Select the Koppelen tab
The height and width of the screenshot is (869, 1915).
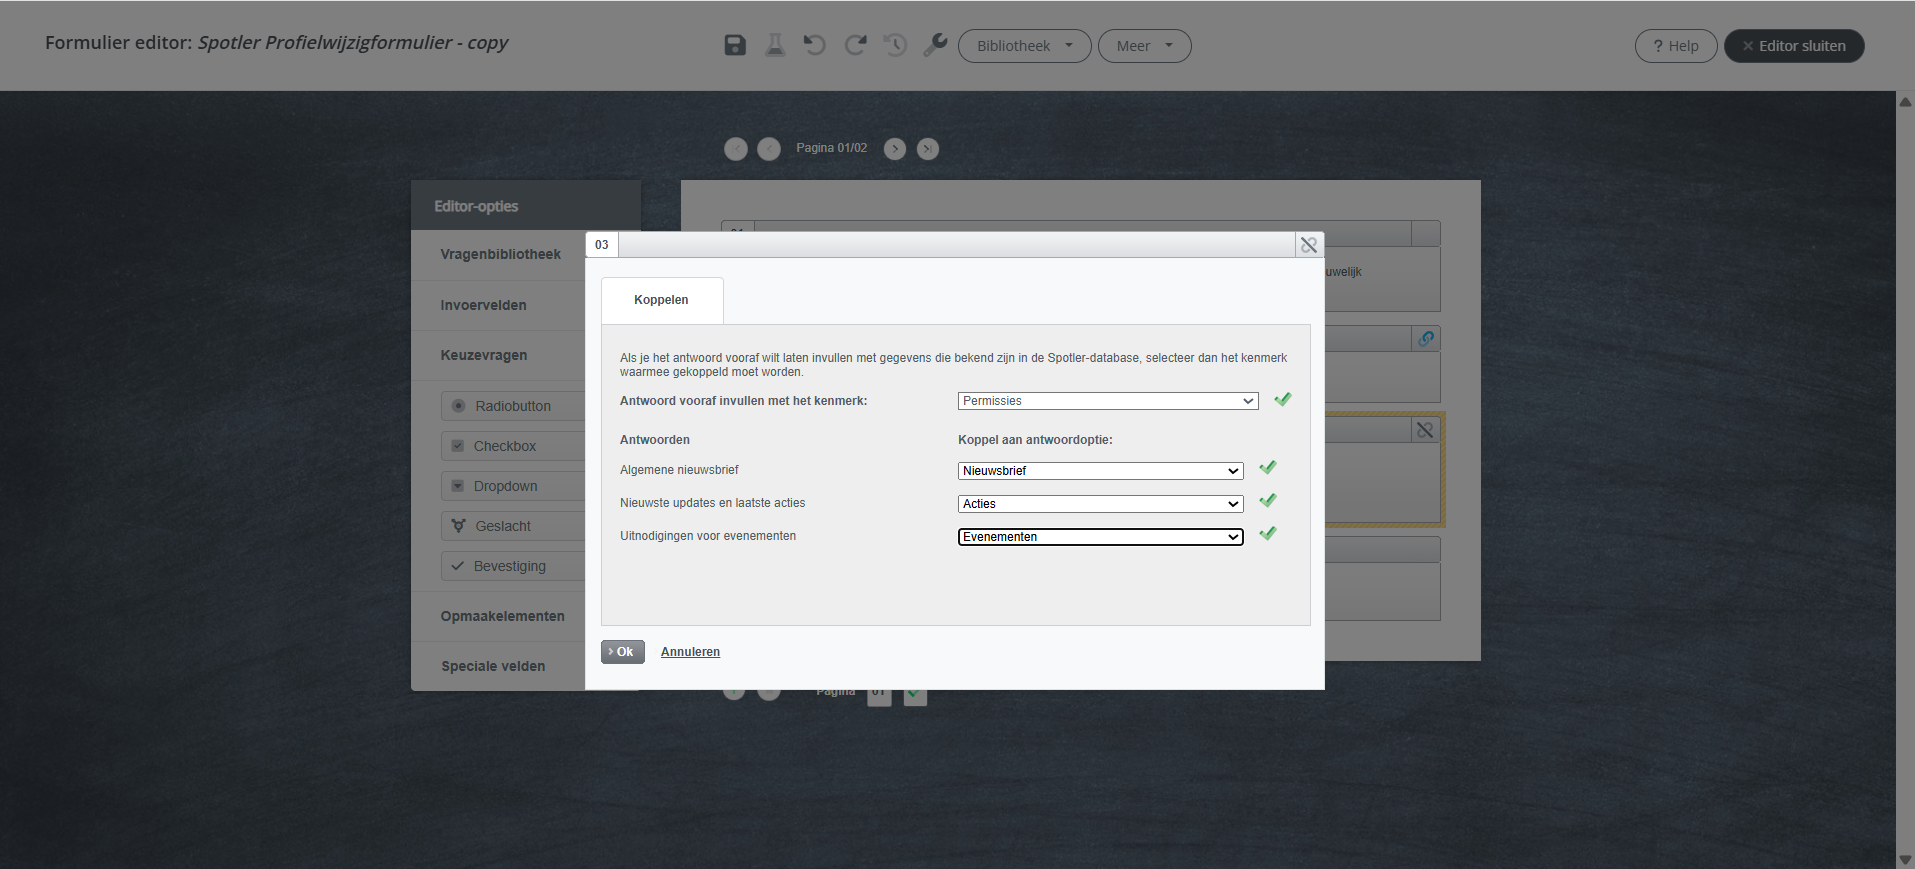661,300
